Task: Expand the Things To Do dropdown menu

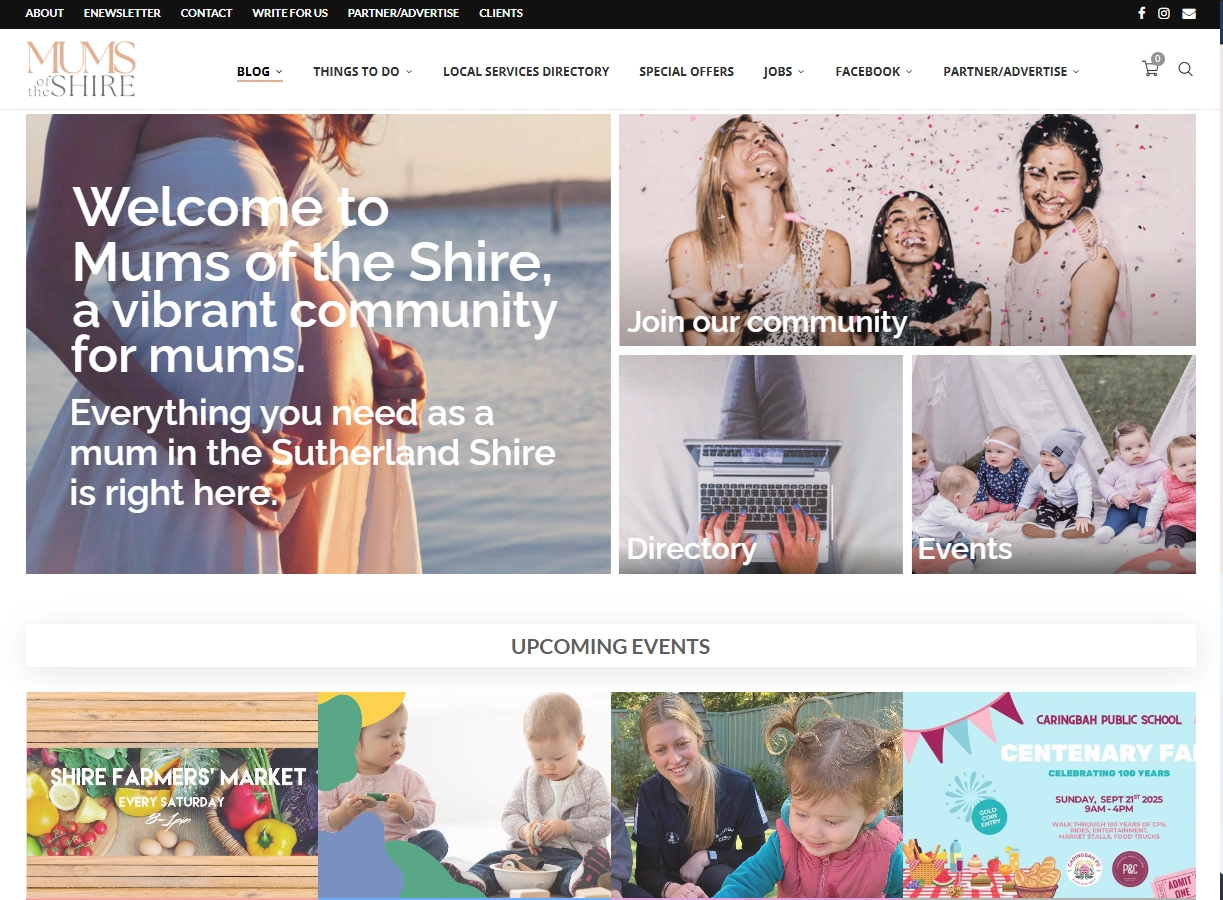Action: (x=362, y=72)
